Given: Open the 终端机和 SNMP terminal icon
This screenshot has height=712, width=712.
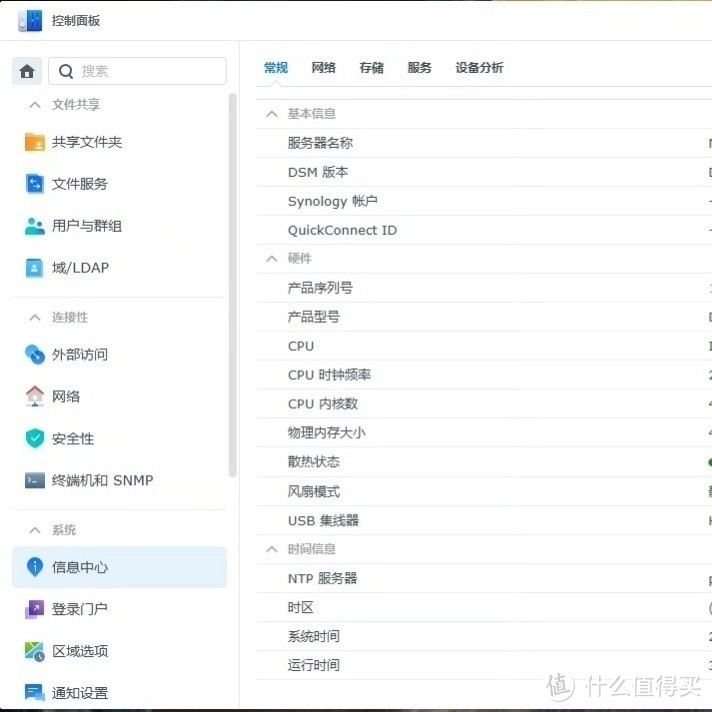Looking at the screenshot, I should tap(35, 480).
